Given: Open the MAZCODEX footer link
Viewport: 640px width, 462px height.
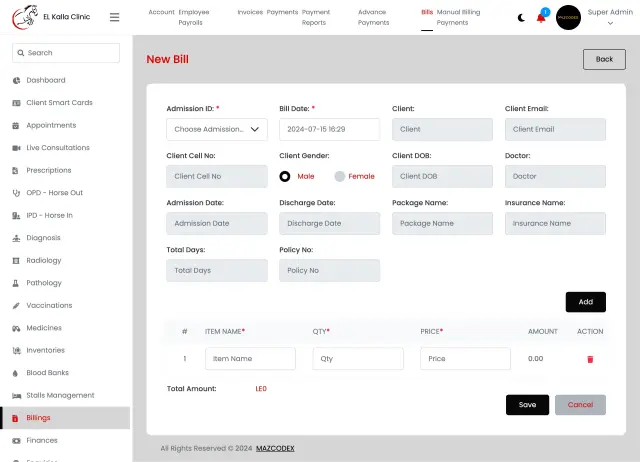Looking at the screenshot, I should tap(275, 449).
